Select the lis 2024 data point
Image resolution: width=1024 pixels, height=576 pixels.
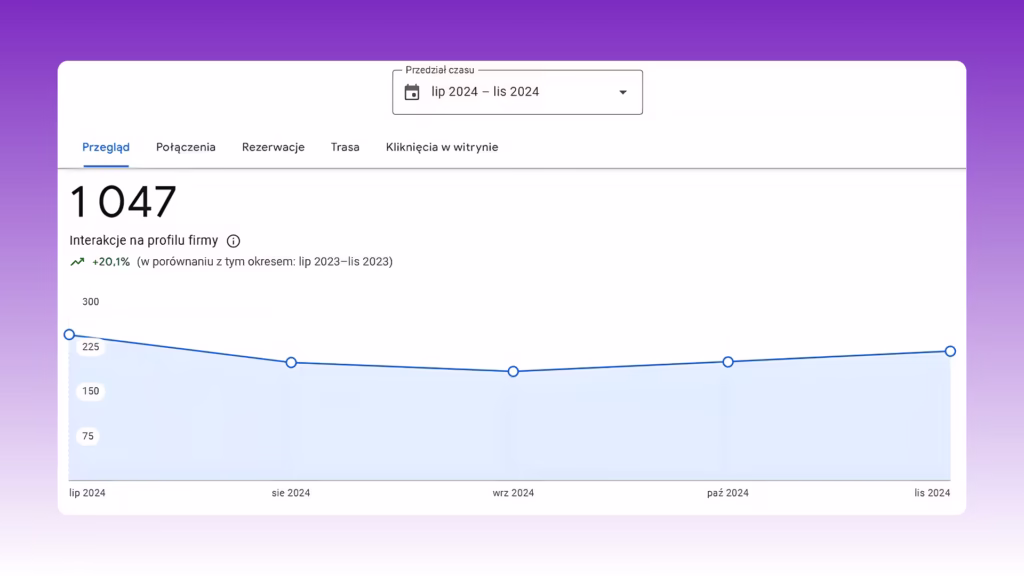950,351
